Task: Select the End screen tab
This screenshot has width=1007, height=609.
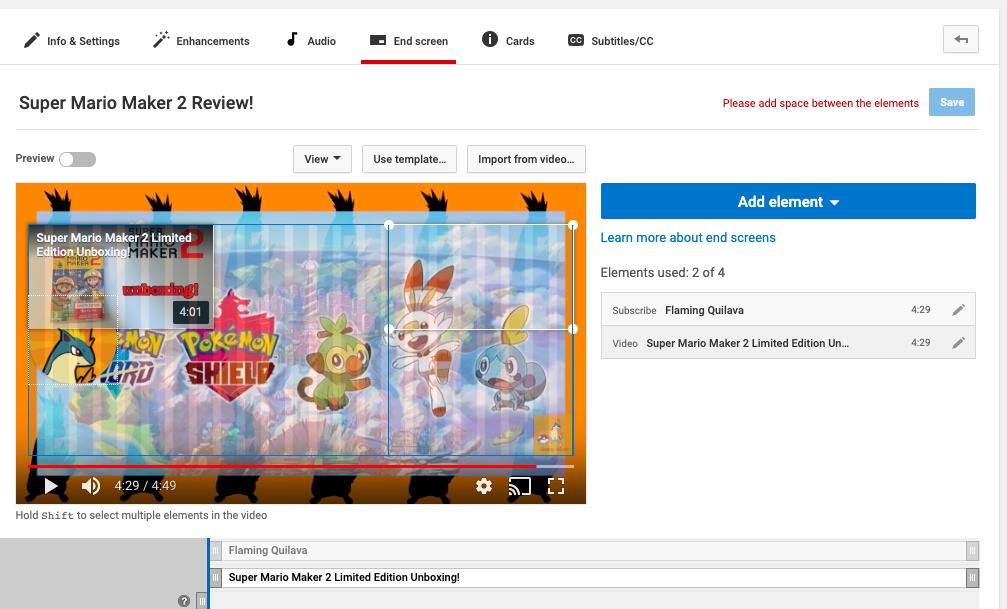Action: click(408, 40)
